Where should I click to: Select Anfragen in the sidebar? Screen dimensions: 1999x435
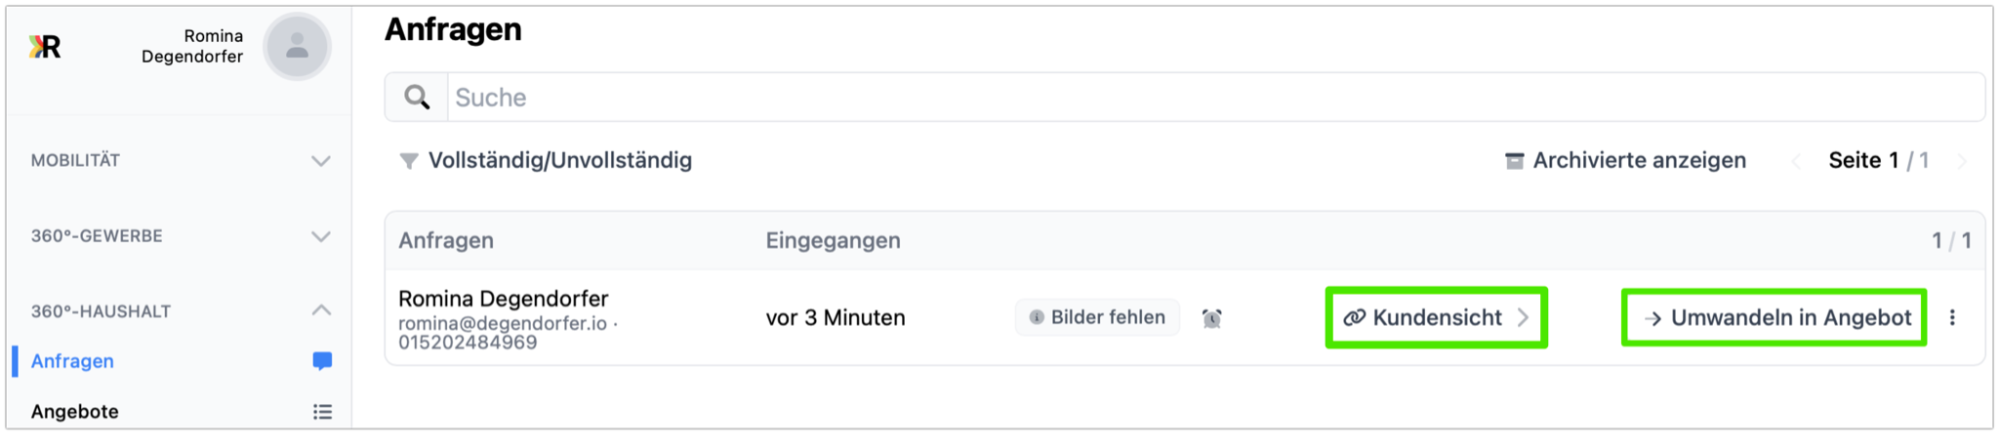point(72,361)
